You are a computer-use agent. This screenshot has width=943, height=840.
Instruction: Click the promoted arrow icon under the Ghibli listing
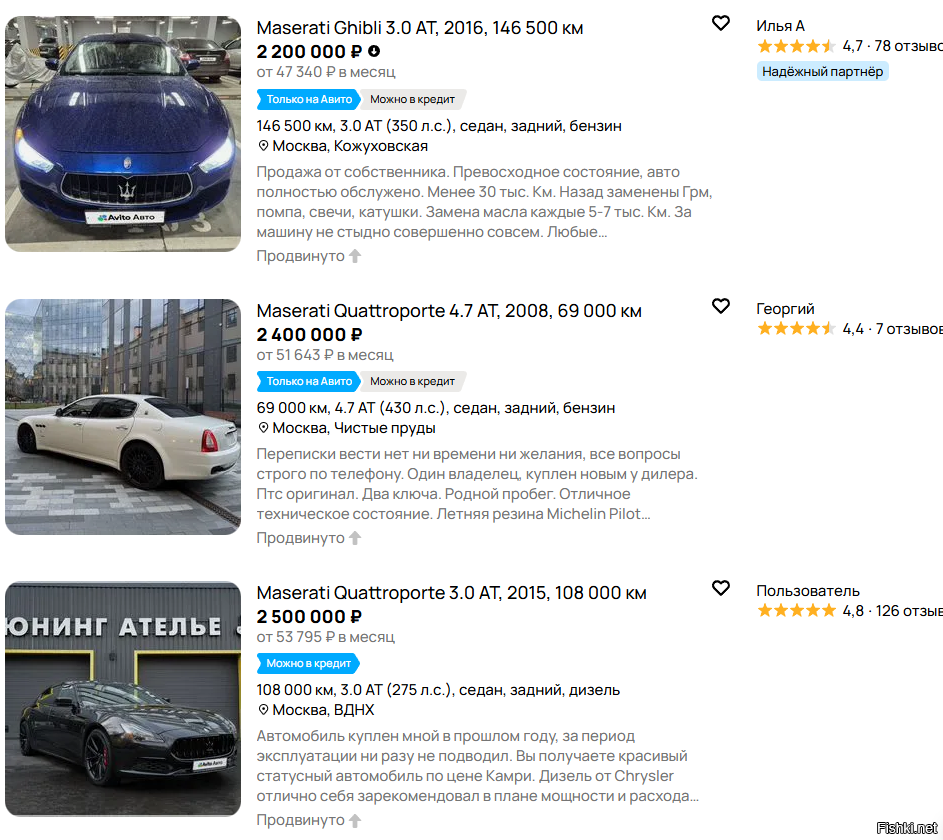(x=355, y=256)
